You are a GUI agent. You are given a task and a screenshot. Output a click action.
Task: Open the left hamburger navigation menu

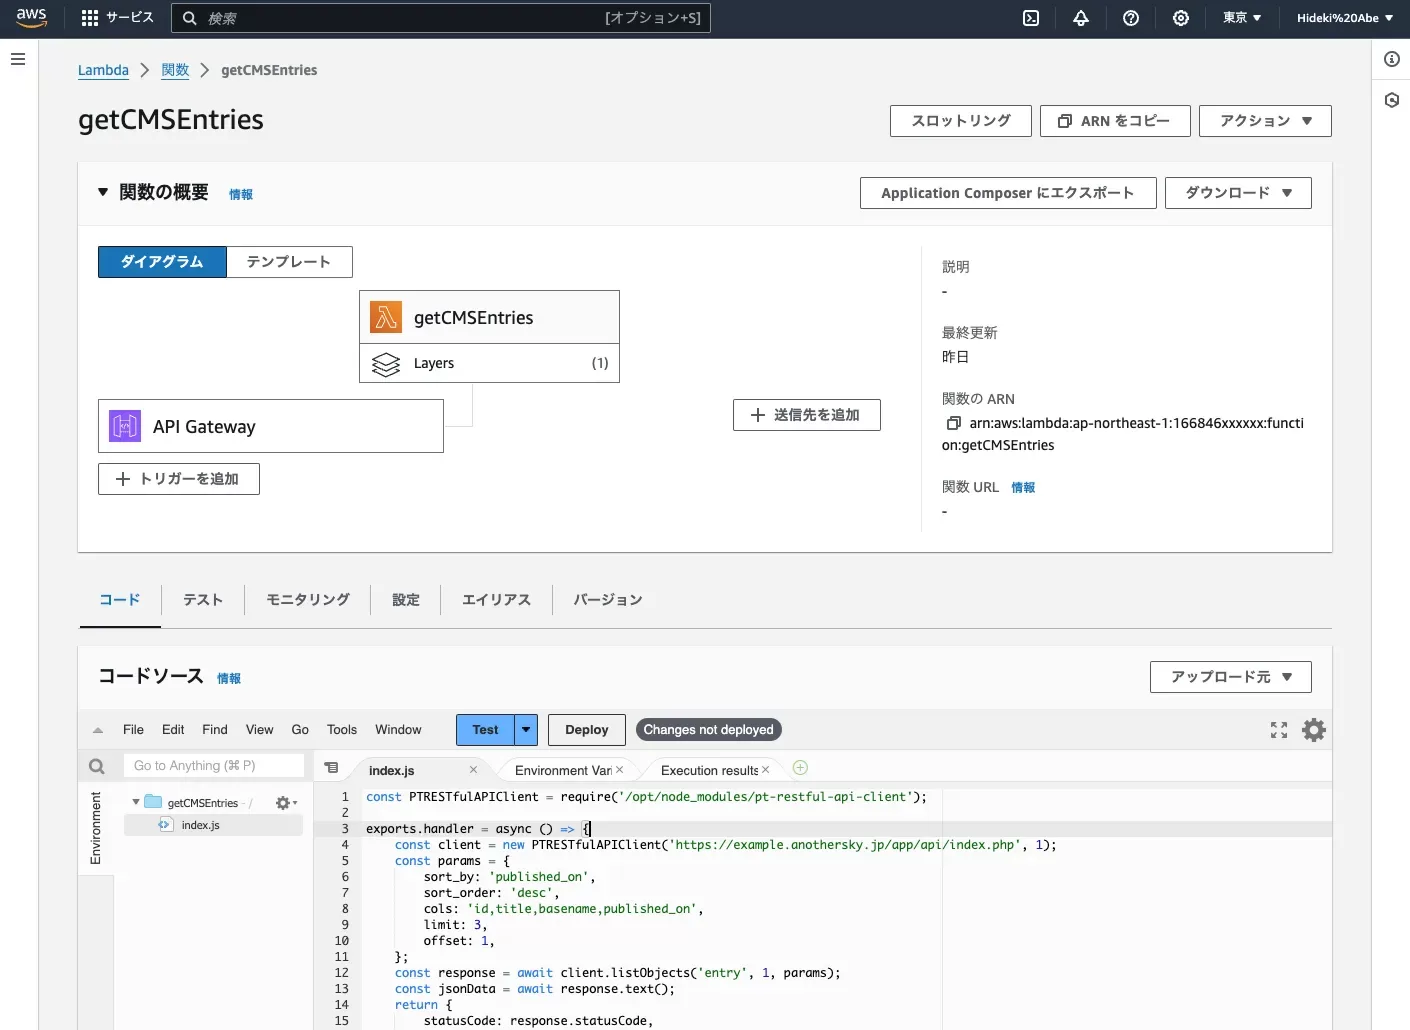(x=18, y=59)
